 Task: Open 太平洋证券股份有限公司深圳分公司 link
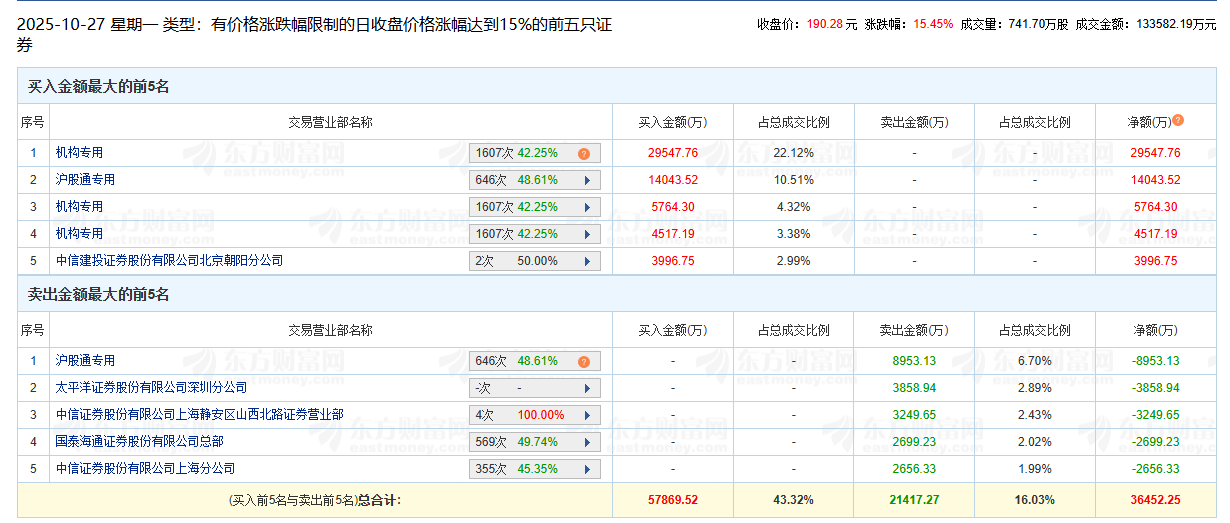[x=151, y=387]
